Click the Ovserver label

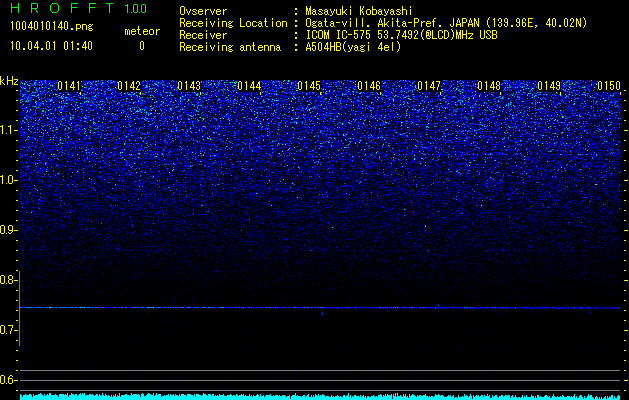203,11
